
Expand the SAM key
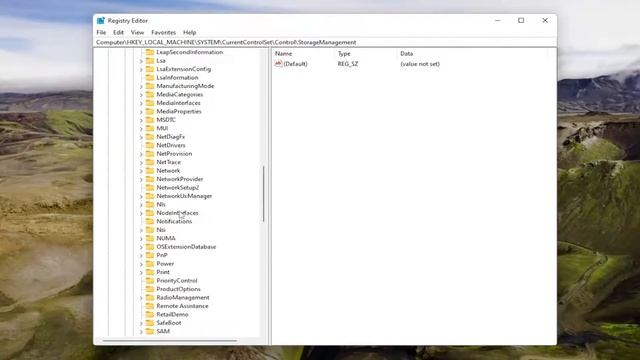pos(141,332)
